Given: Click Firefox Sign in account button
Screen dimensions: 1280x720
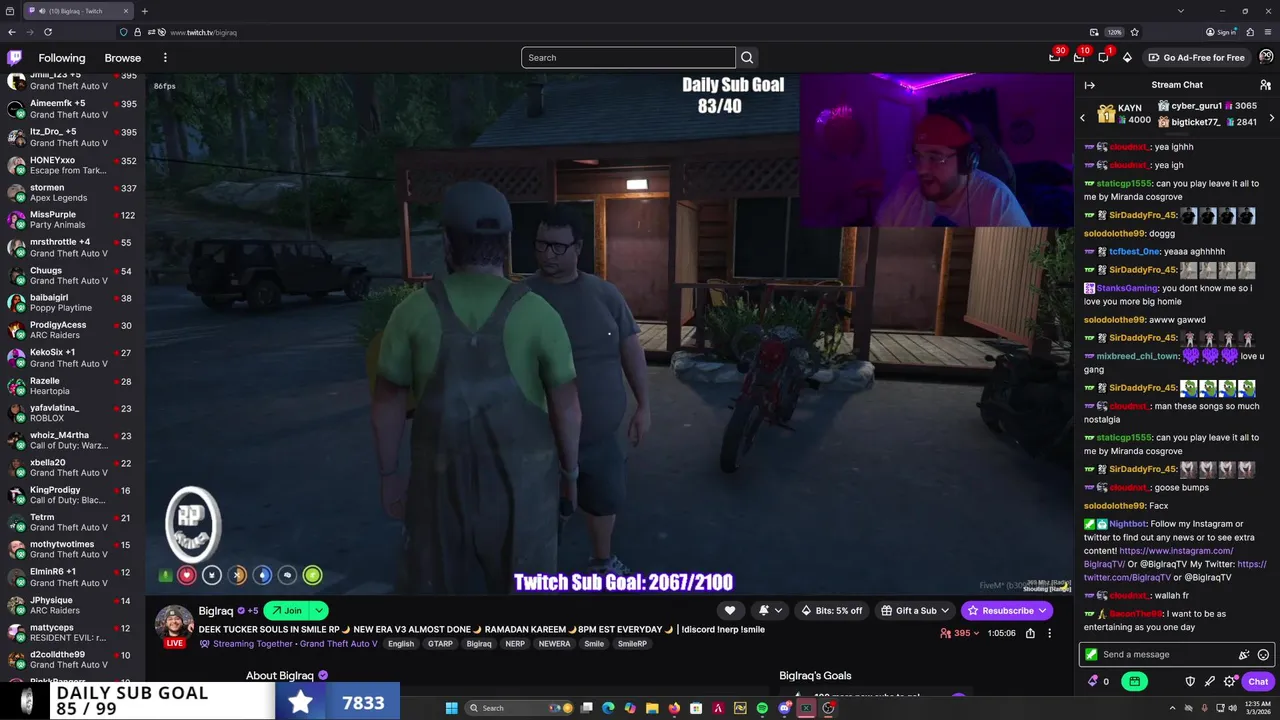Looking at the screenshot, I should 1221,32.
